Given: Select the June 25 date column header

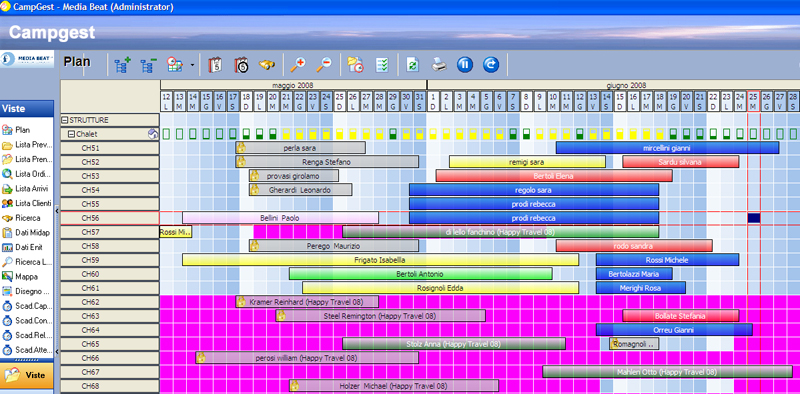Looking at the screenshot, I should pos(754,102).
